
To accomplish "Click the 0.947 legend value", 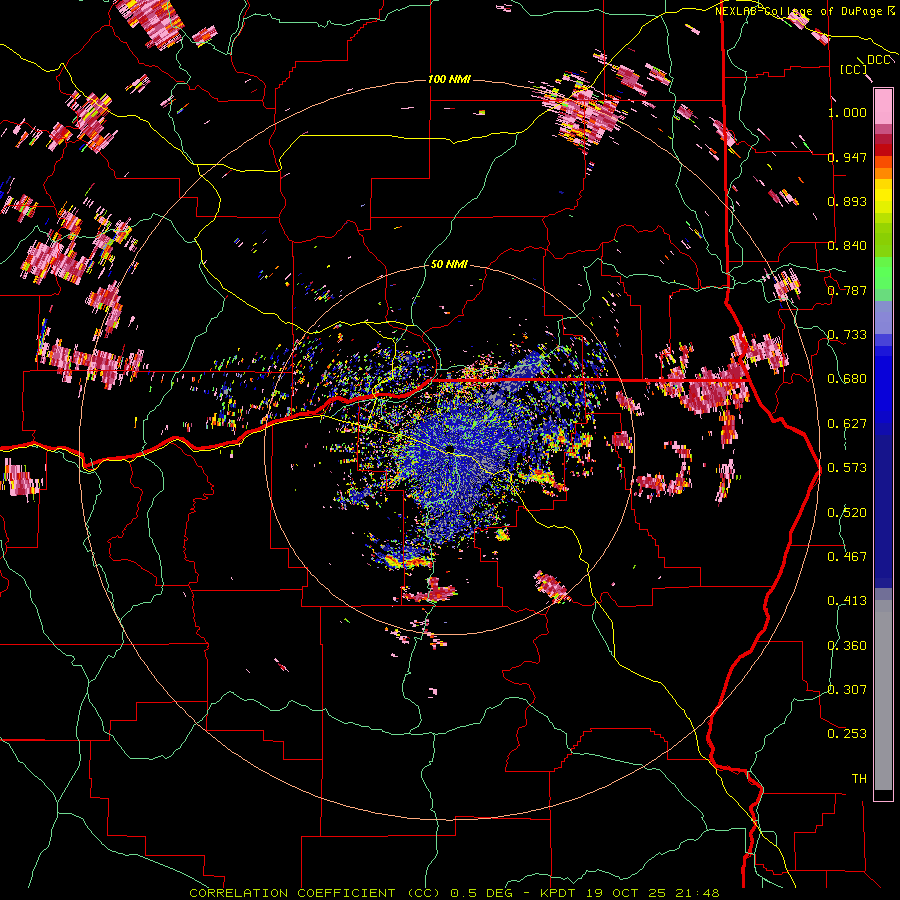I will 847,157.
